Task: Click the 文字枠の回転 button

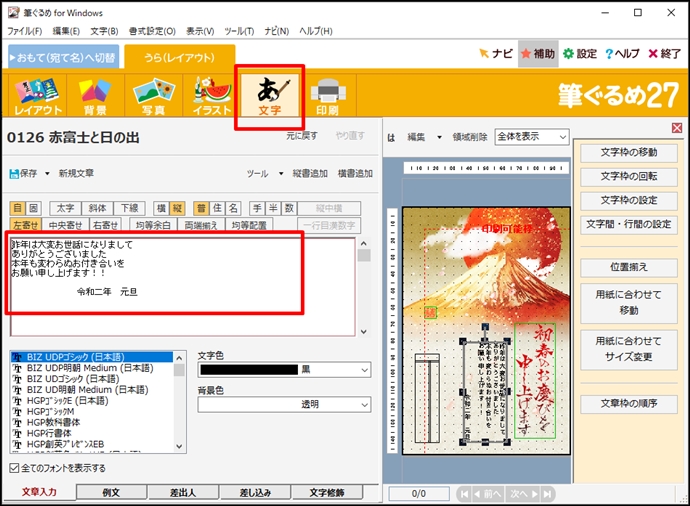Action: click(x=629, y=176)
